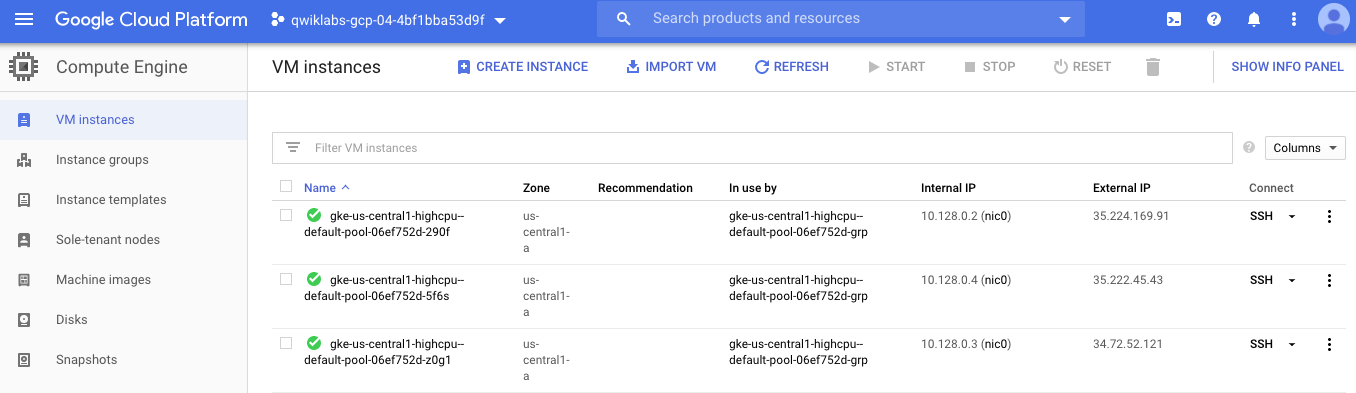Open more actions for instance z0g1
Viewport: 1356px width, 393px height.
pyautogui.click(x=1329, y=344)
